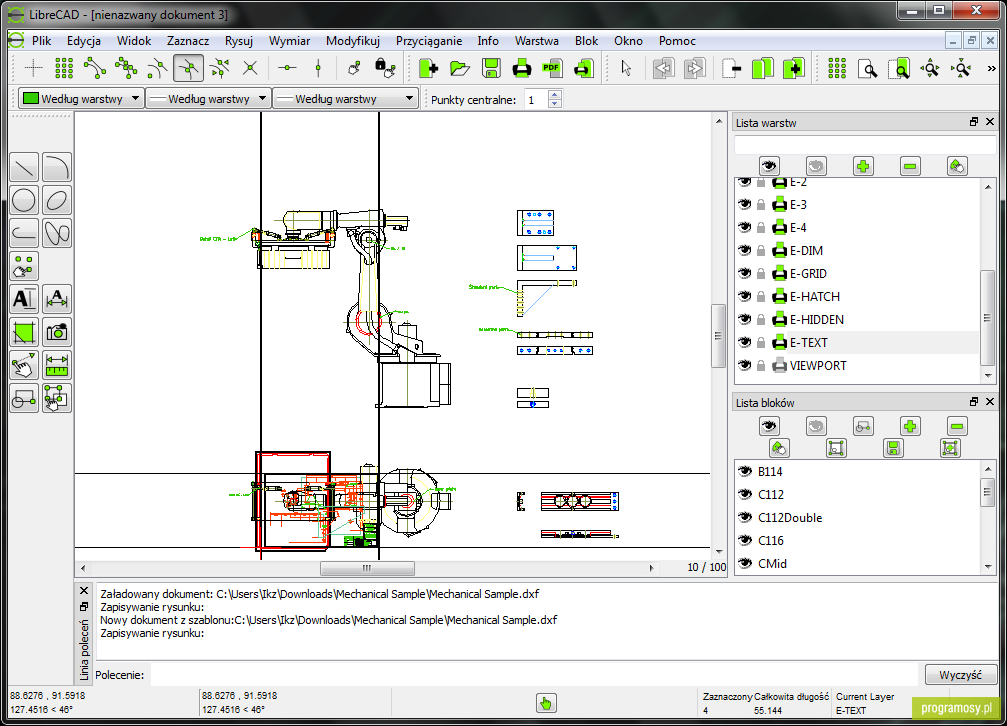Export drawing as PDF
The image size is (1007, 726).
click(552, 68)
